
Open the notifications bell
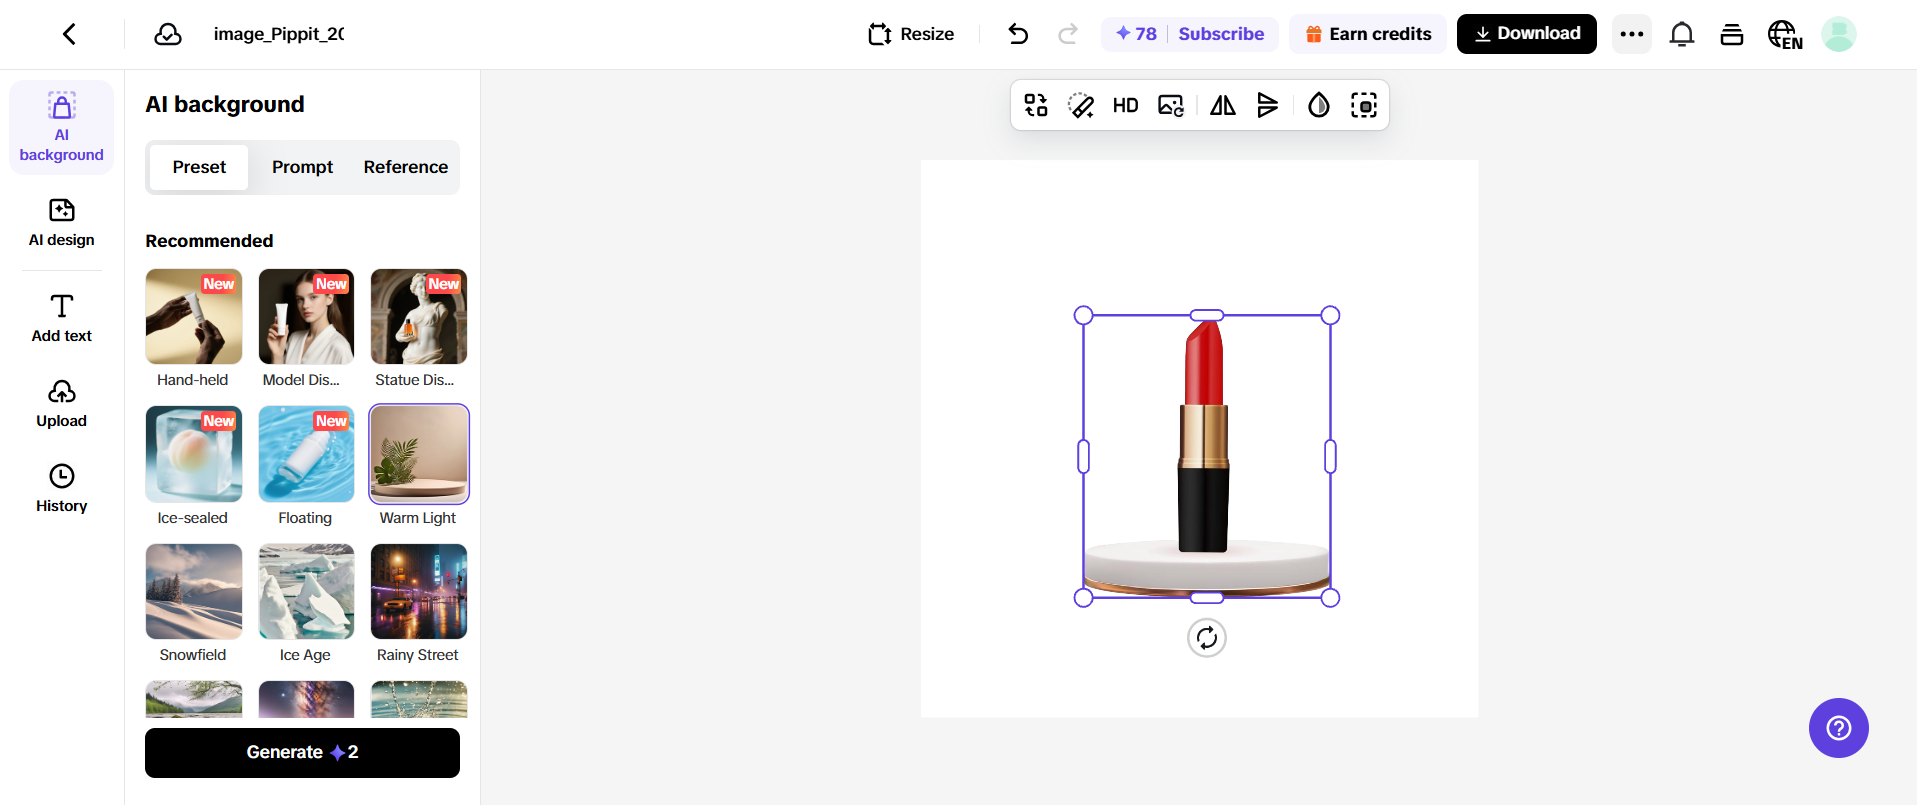pyautogui.click(x=1682, y=34)
